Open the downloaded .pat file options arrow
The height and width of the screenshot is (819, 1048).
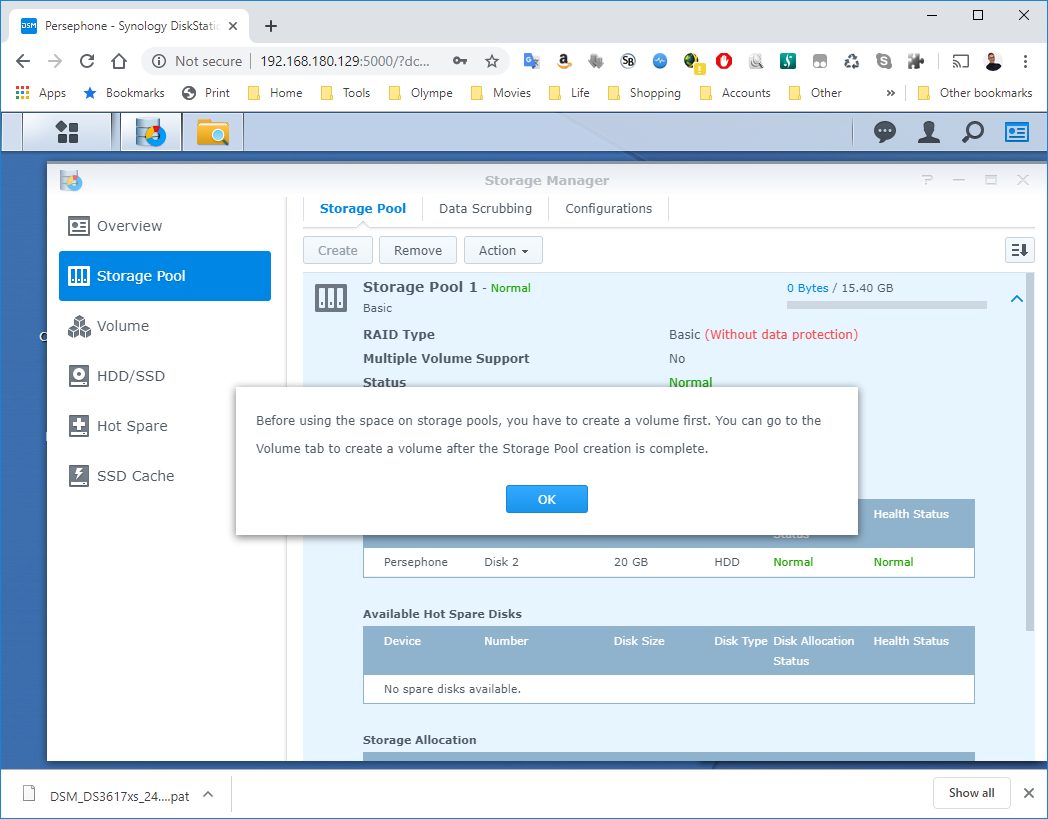pos(208,794)
